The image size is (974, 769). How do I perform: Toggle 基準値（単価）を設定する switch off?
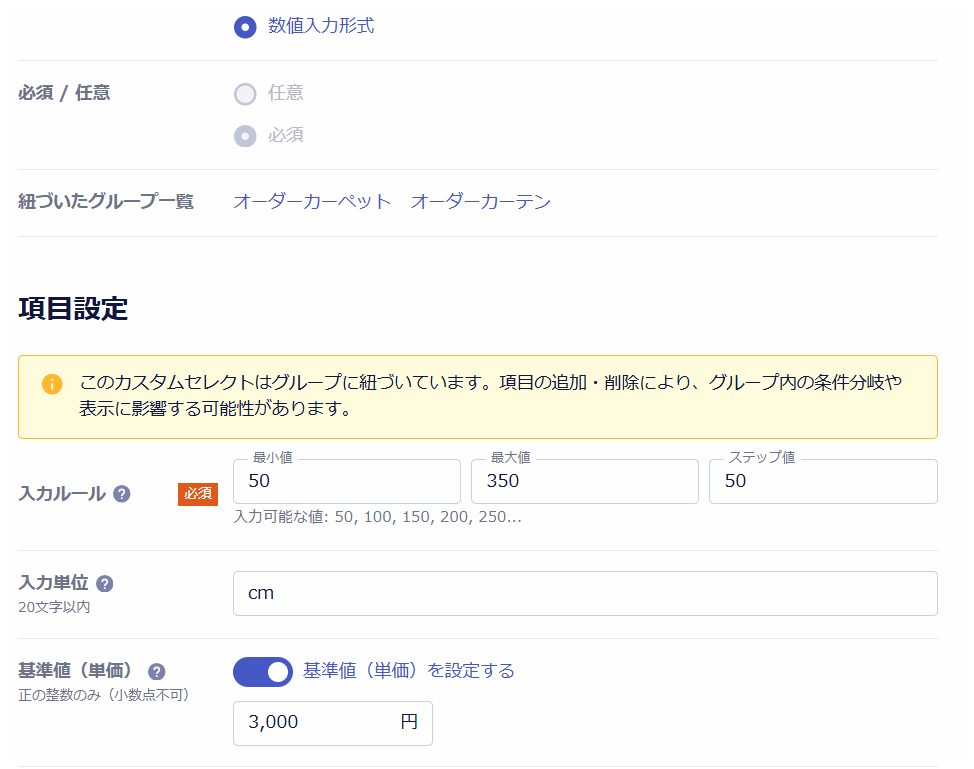point(262,672)
